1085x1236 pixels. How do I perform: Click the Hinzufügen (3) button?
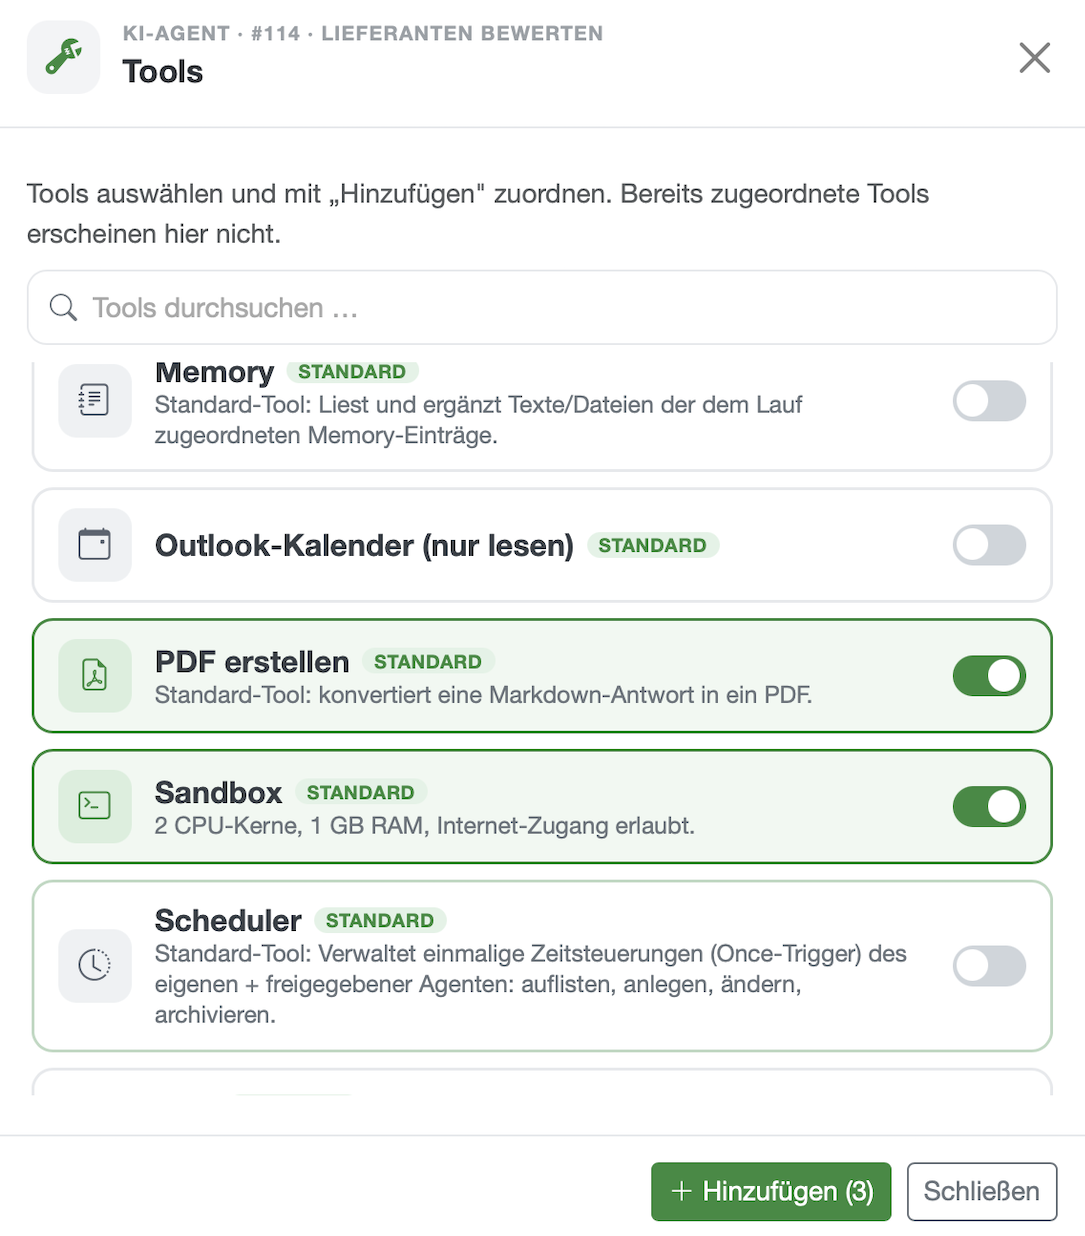click(771, 1191)
